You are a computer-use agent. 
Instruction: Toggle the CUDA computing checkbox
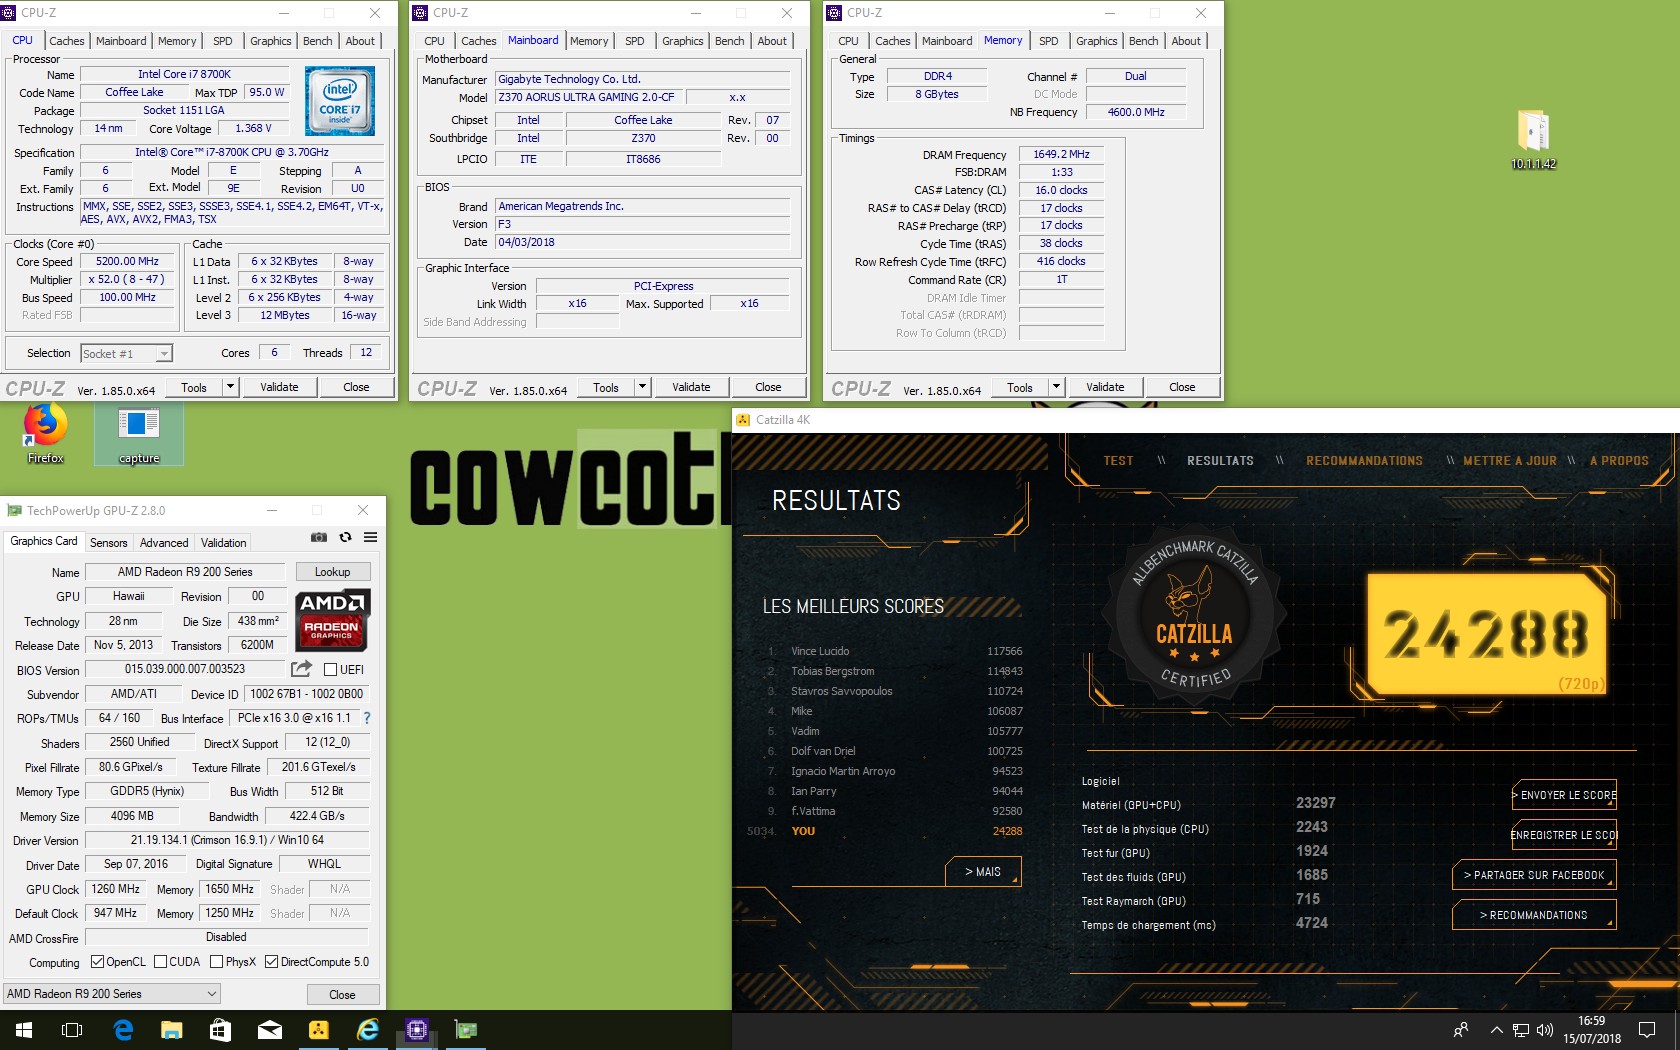coord(160,962)
